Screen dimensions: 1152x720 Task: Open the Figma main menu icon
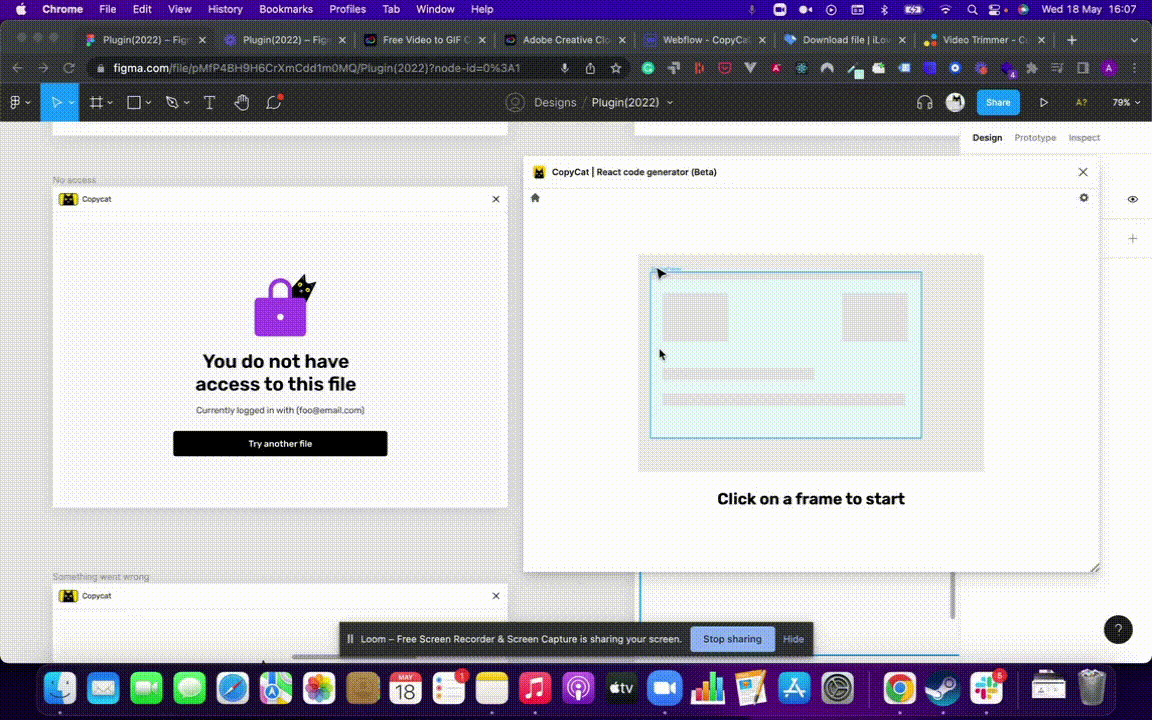pos(14,103)
